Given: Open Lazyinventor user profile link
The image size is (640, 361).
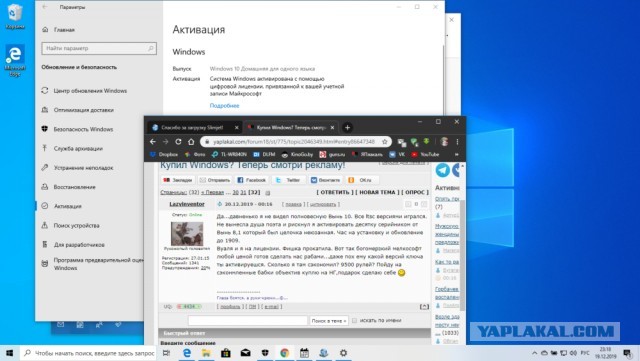Looking at the screenshot, I should click(x=187, y=204).
